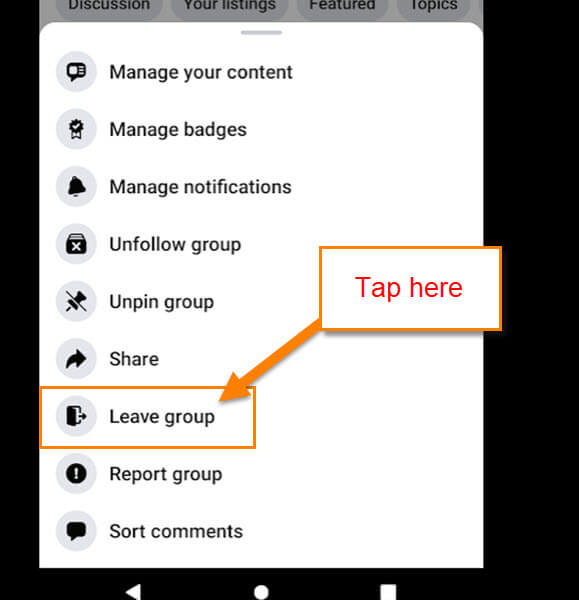This screenshot has height=600, width=579.
Task: Tap the bottom sheet drag handle
Action: point(261,33)
